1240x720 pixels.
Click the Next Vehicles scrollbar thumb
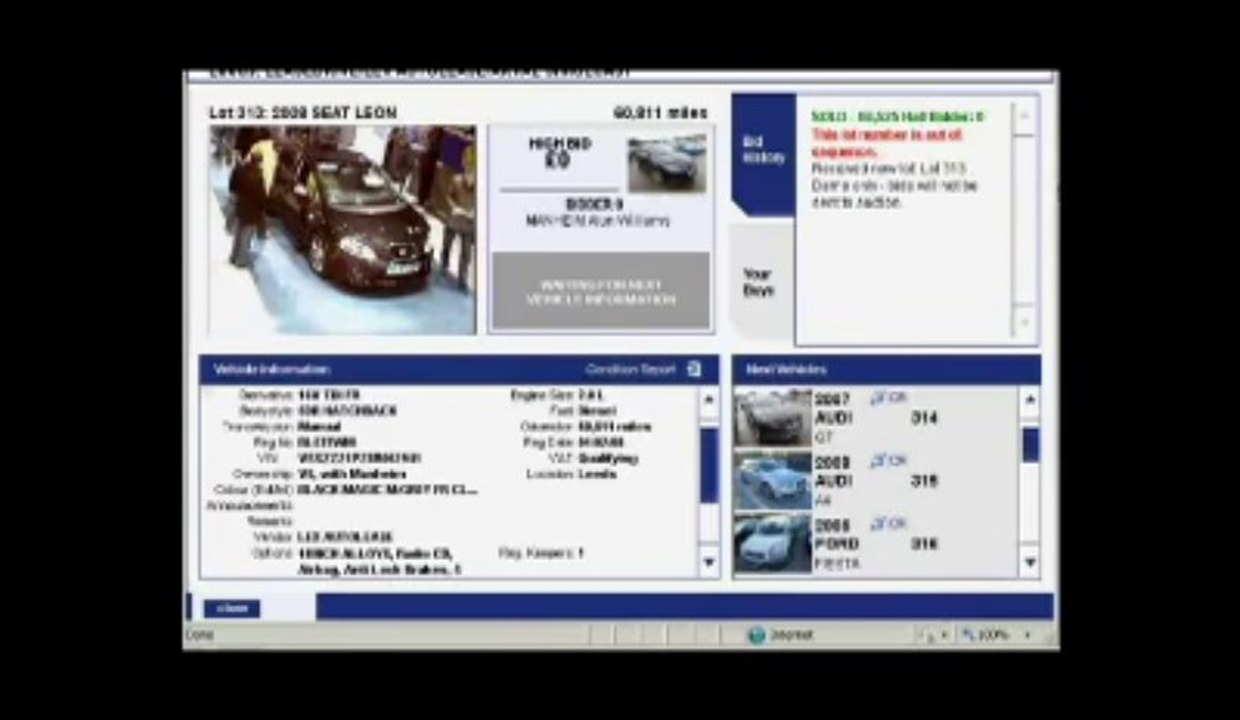pyautogui.click(x=1030, y=444)
